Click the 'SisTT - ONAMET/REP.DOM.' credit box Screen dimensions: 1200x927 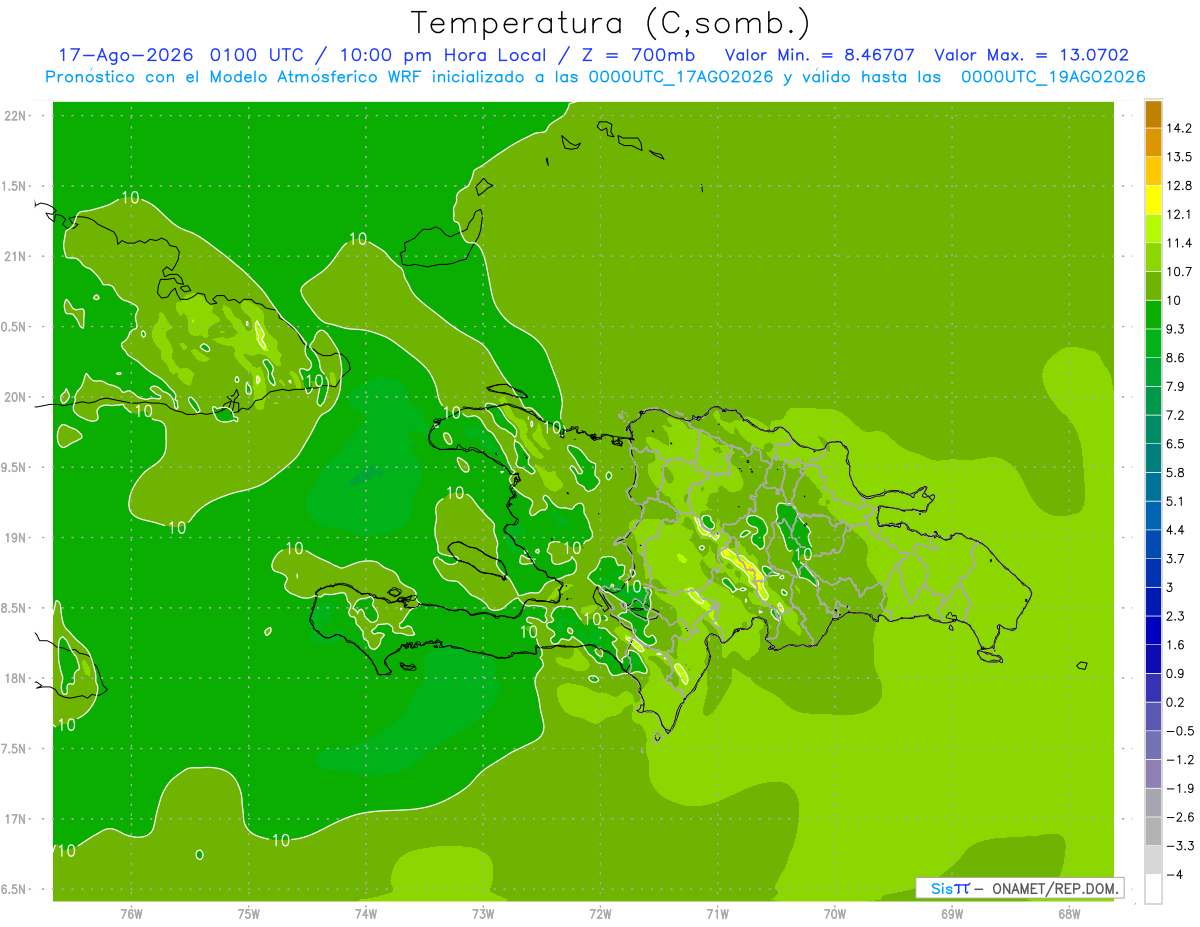[1020, 888]
